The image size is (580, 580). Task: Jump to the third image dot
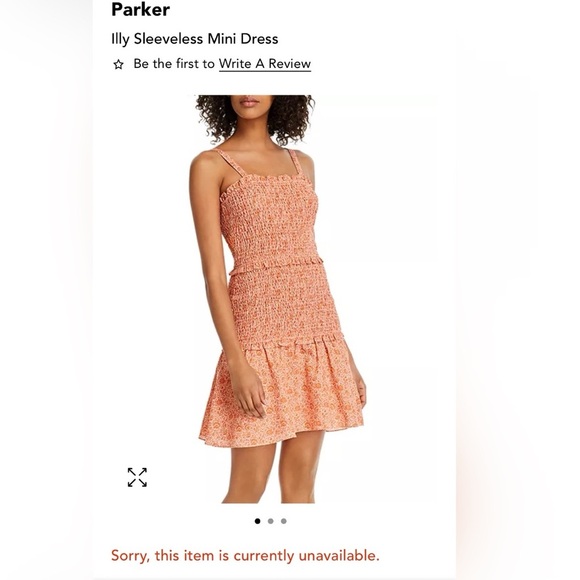[x=284, y=521]
